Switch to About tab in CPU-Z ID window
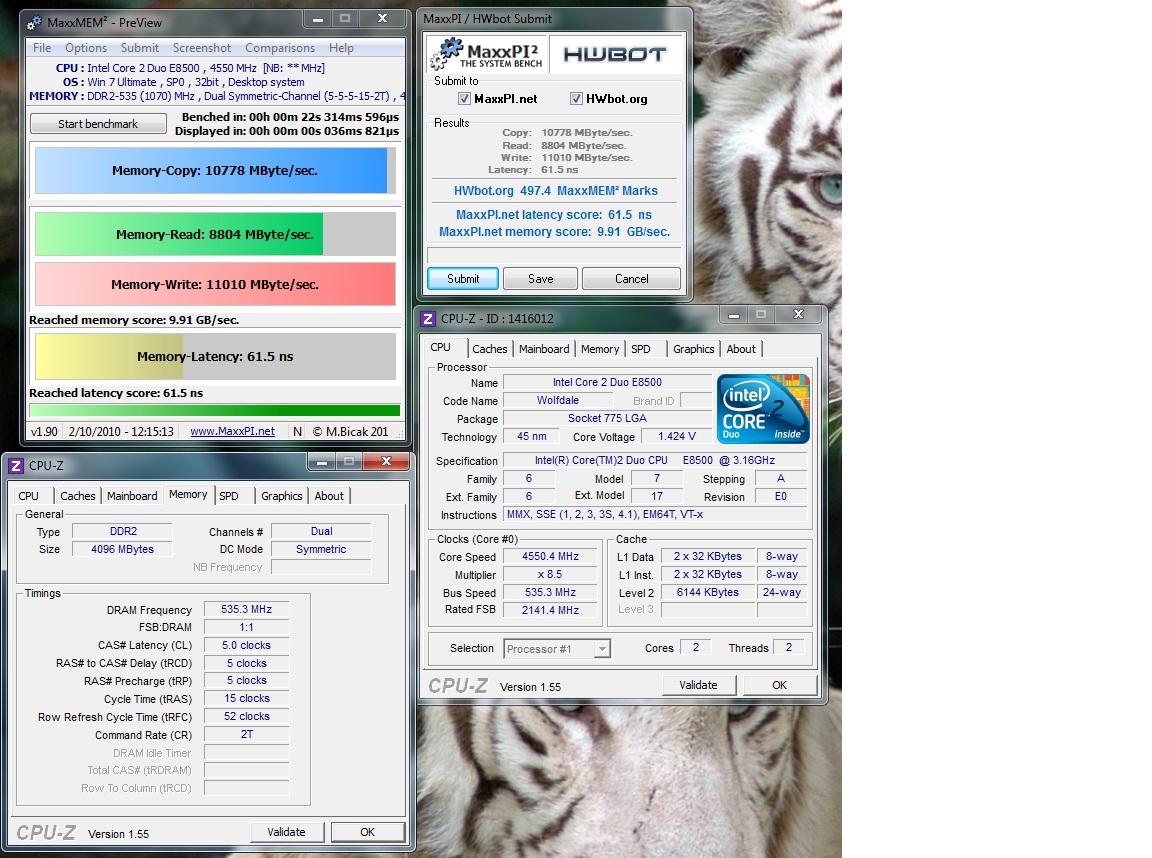The width and height of the screenshot is (1152, 858). point(741,349)
